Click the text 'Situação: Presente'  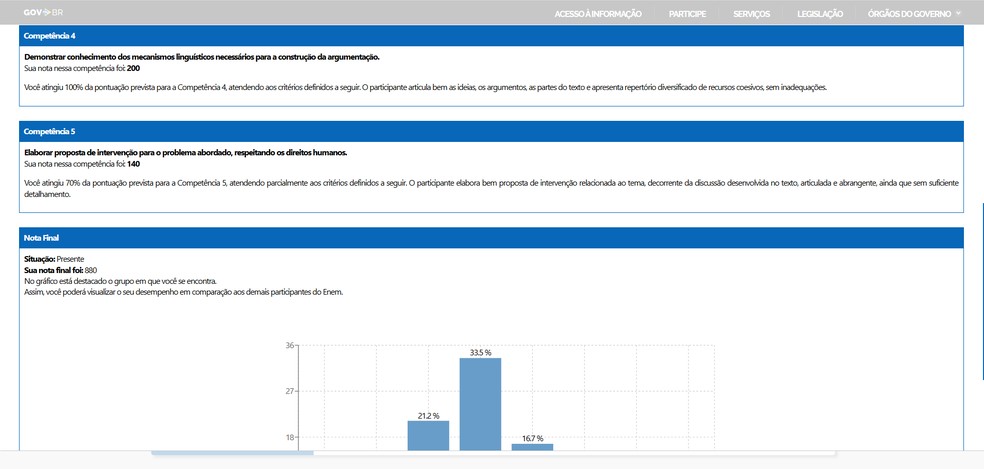pyautogui.click(x=54, y=259)
